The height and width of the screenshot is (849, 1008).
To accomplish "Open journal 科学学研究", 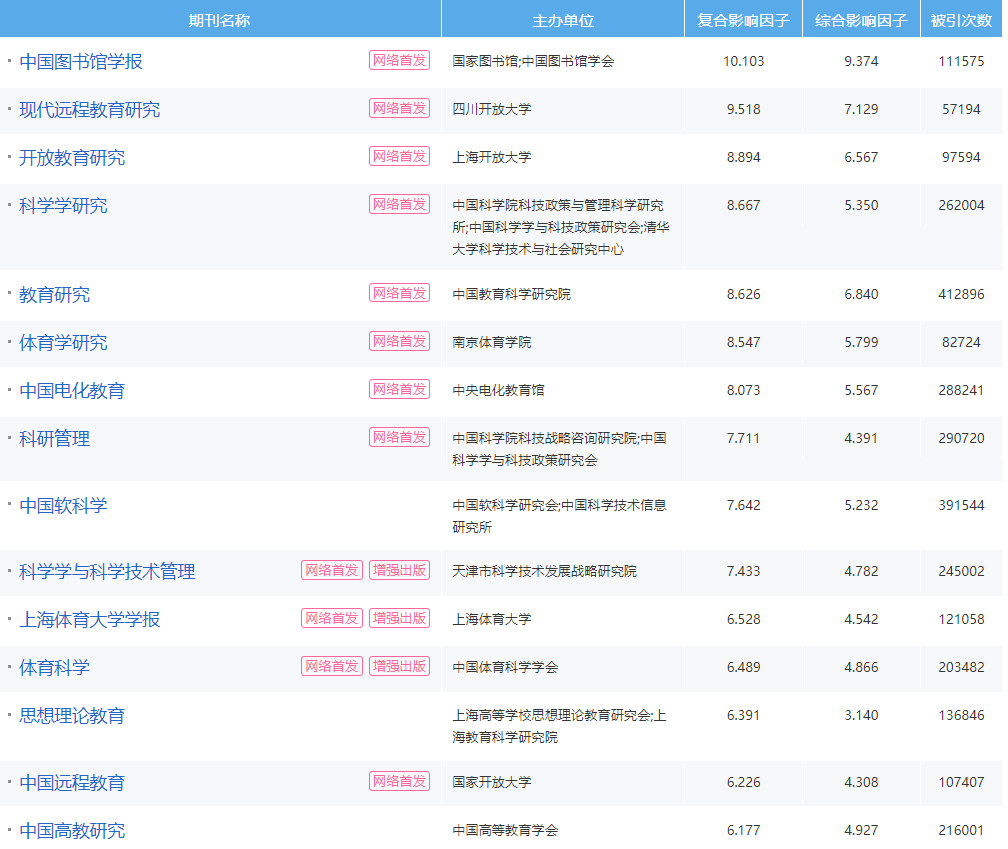I will tap(63, 206).
